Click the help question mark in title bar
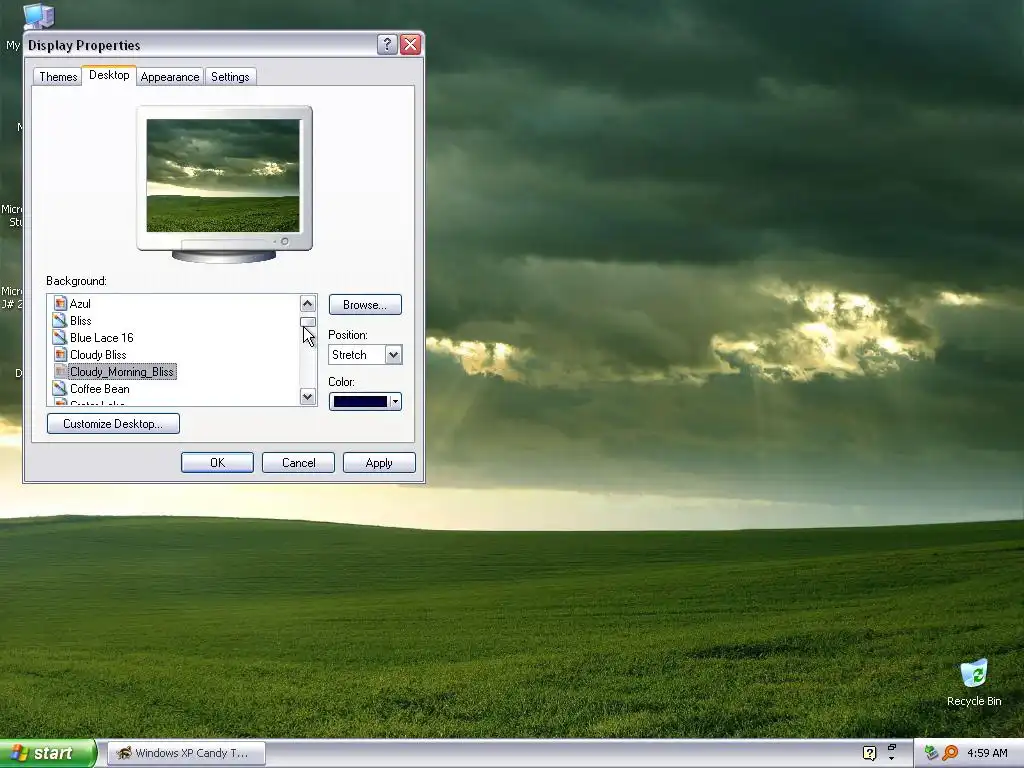Viewport: 1024px width, 768px height. pyautogui.click(x=387, y=44)
